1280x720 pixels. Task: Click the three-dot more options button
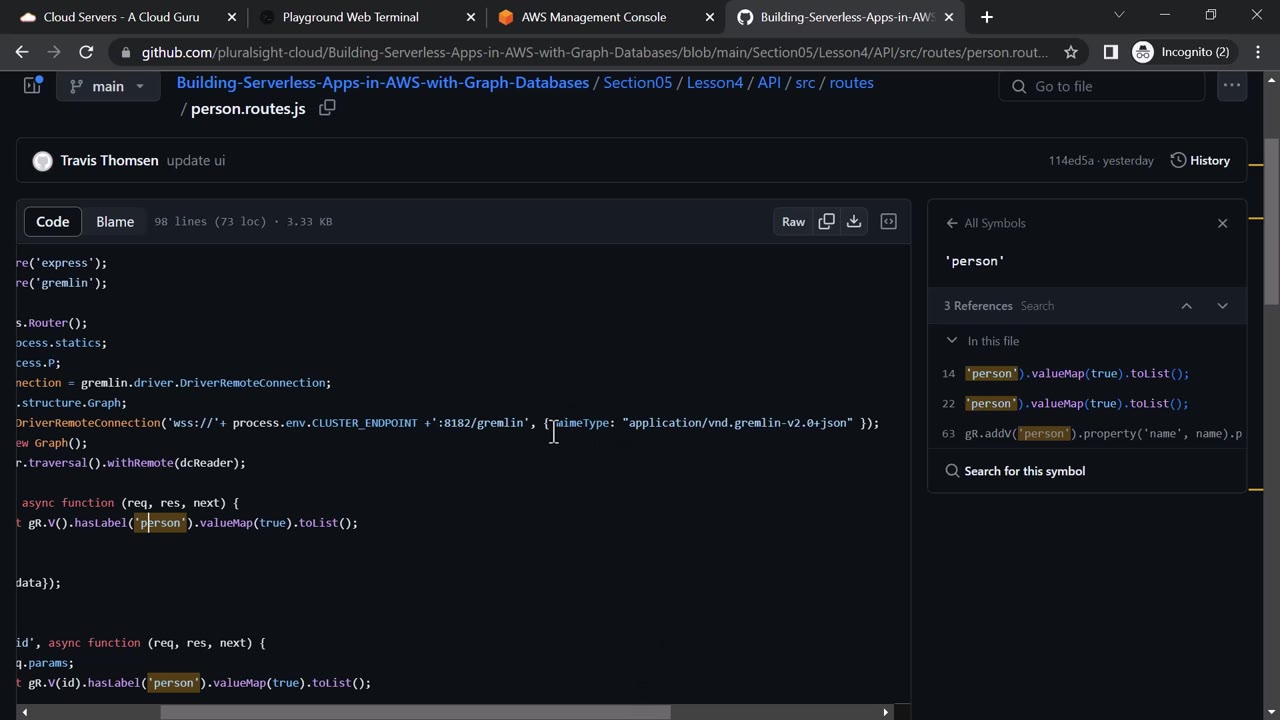click(x=1231, y=86)
